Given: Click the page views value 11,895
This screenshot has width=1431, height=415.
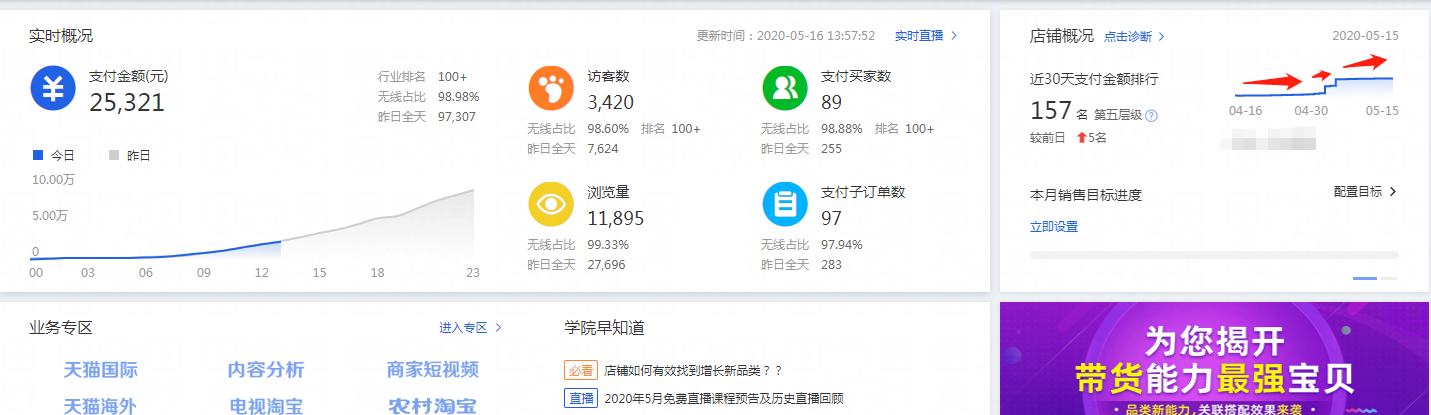Looking at the screenshot, I should tap(616, 218).
